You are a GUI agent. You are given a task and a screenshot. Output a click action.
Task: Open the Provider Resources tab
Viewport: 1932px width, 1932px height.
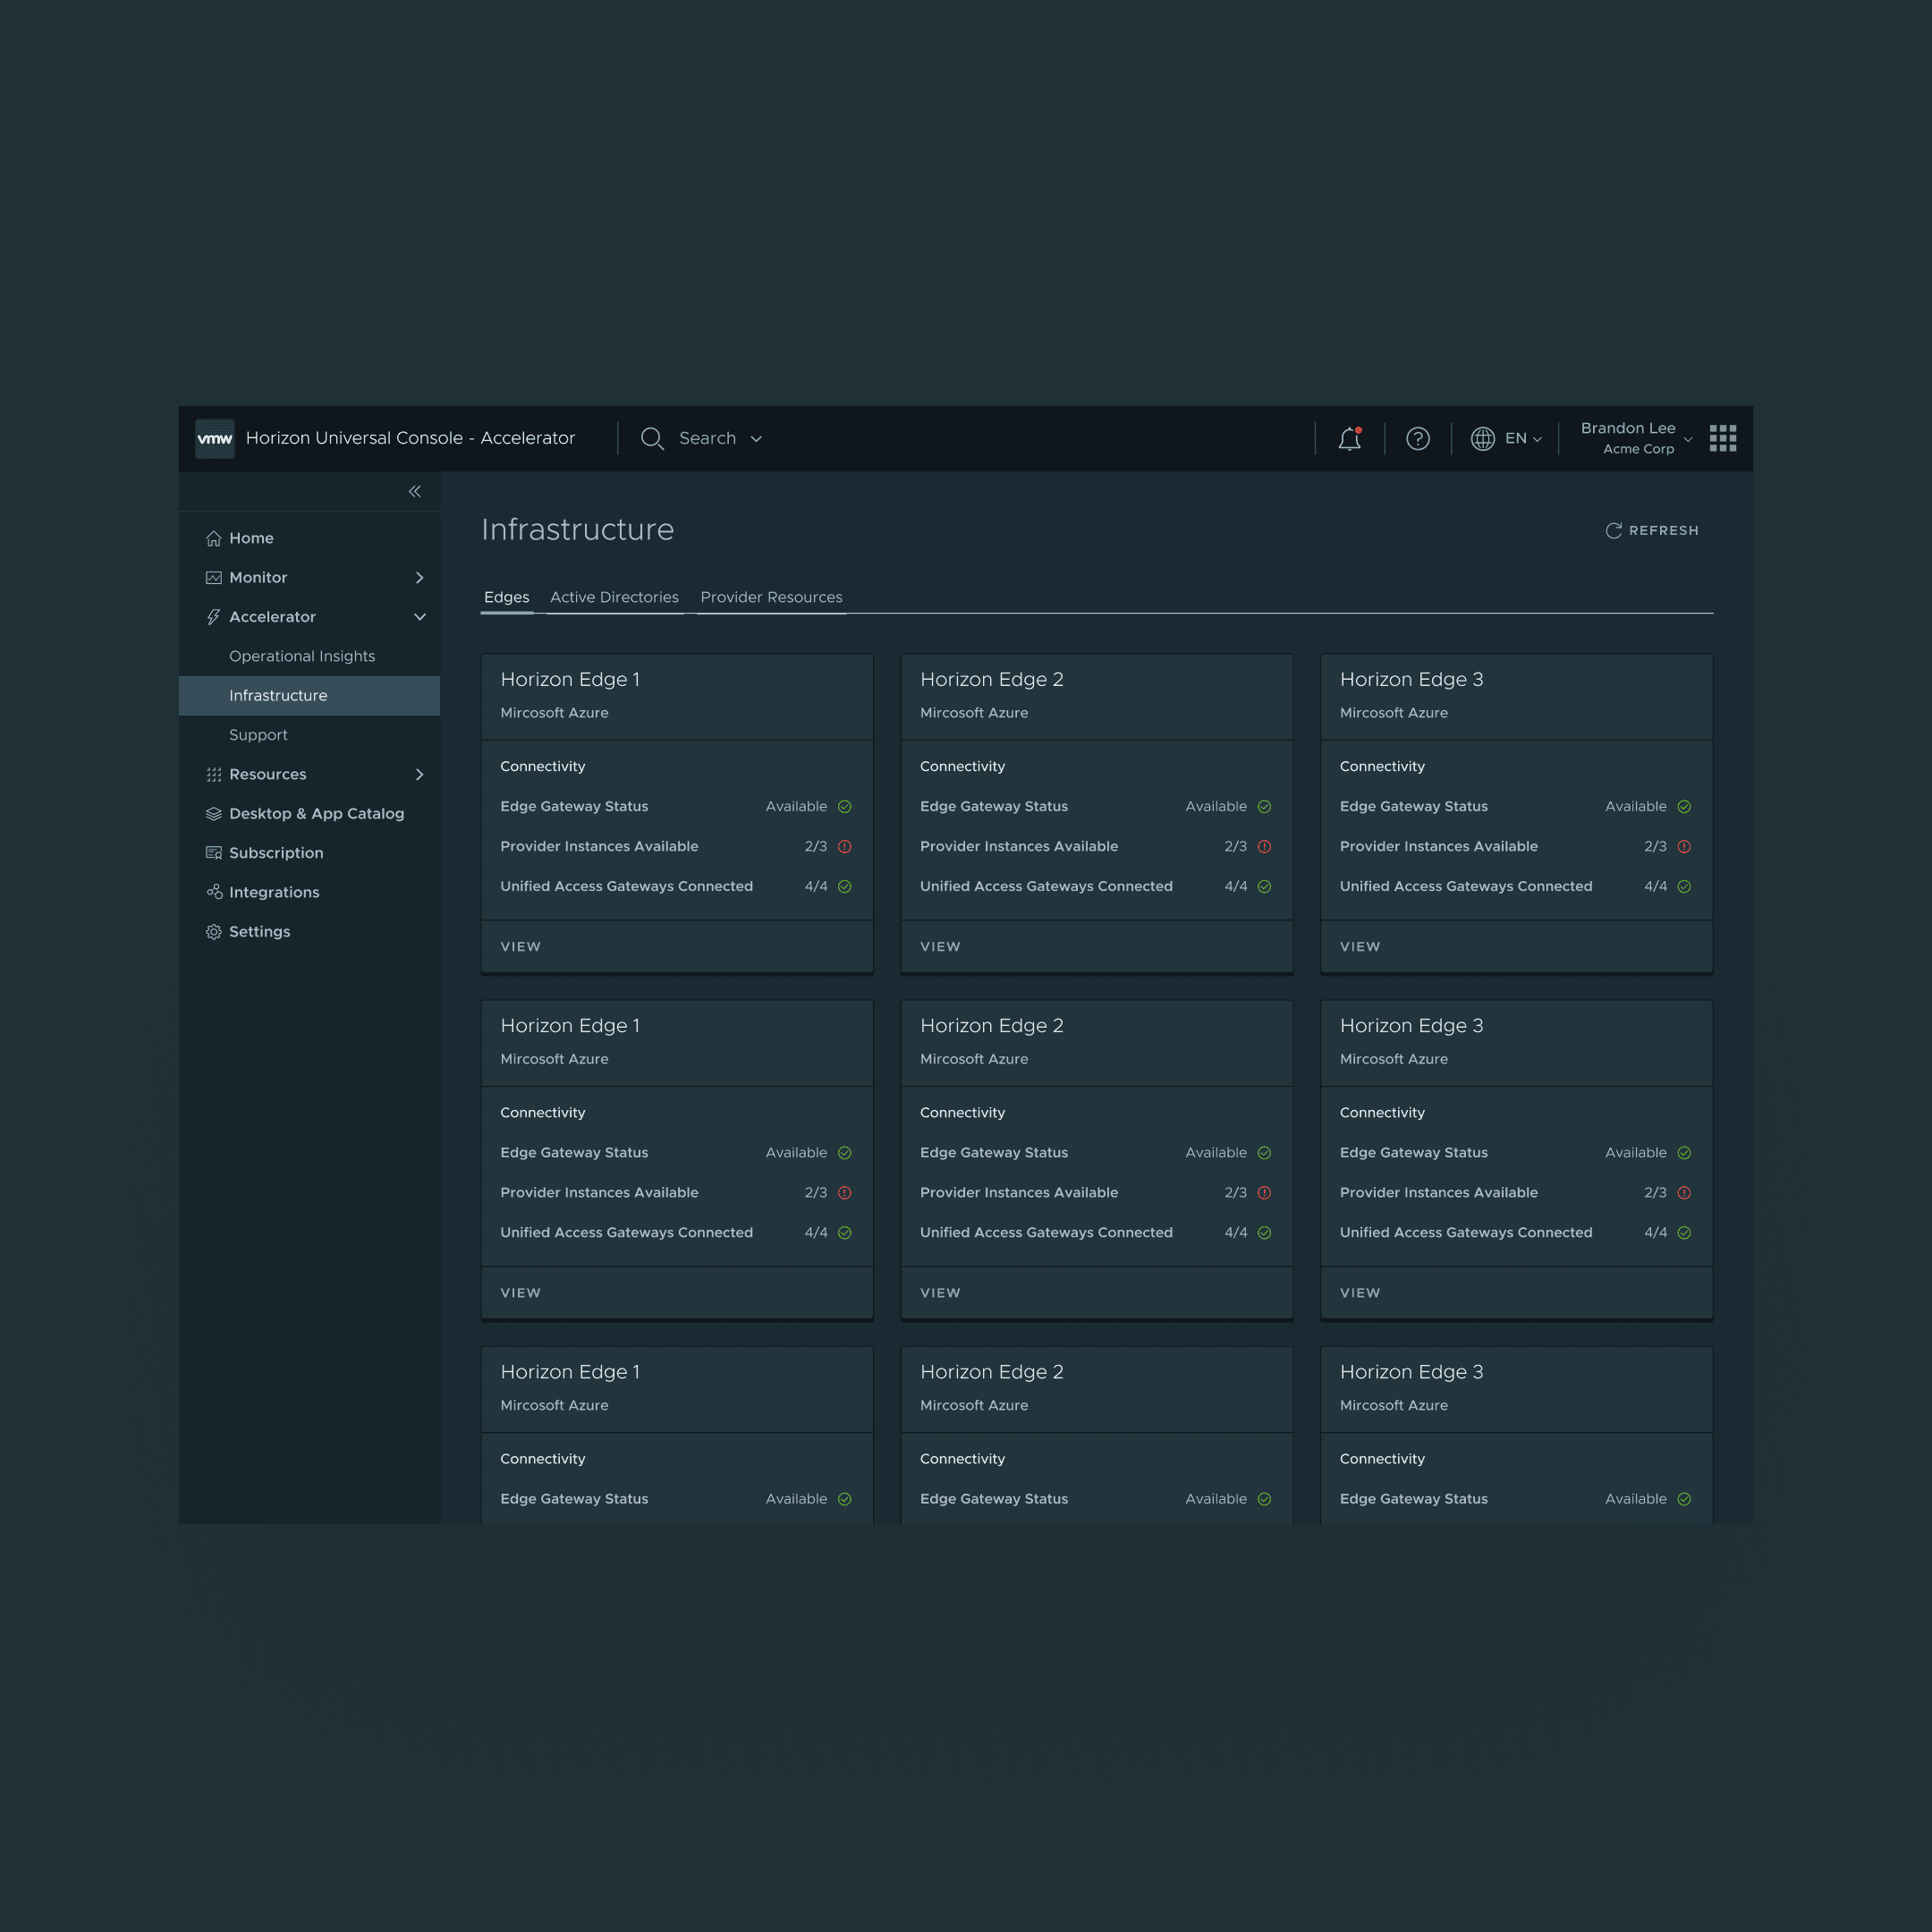[x=771, y=597]
